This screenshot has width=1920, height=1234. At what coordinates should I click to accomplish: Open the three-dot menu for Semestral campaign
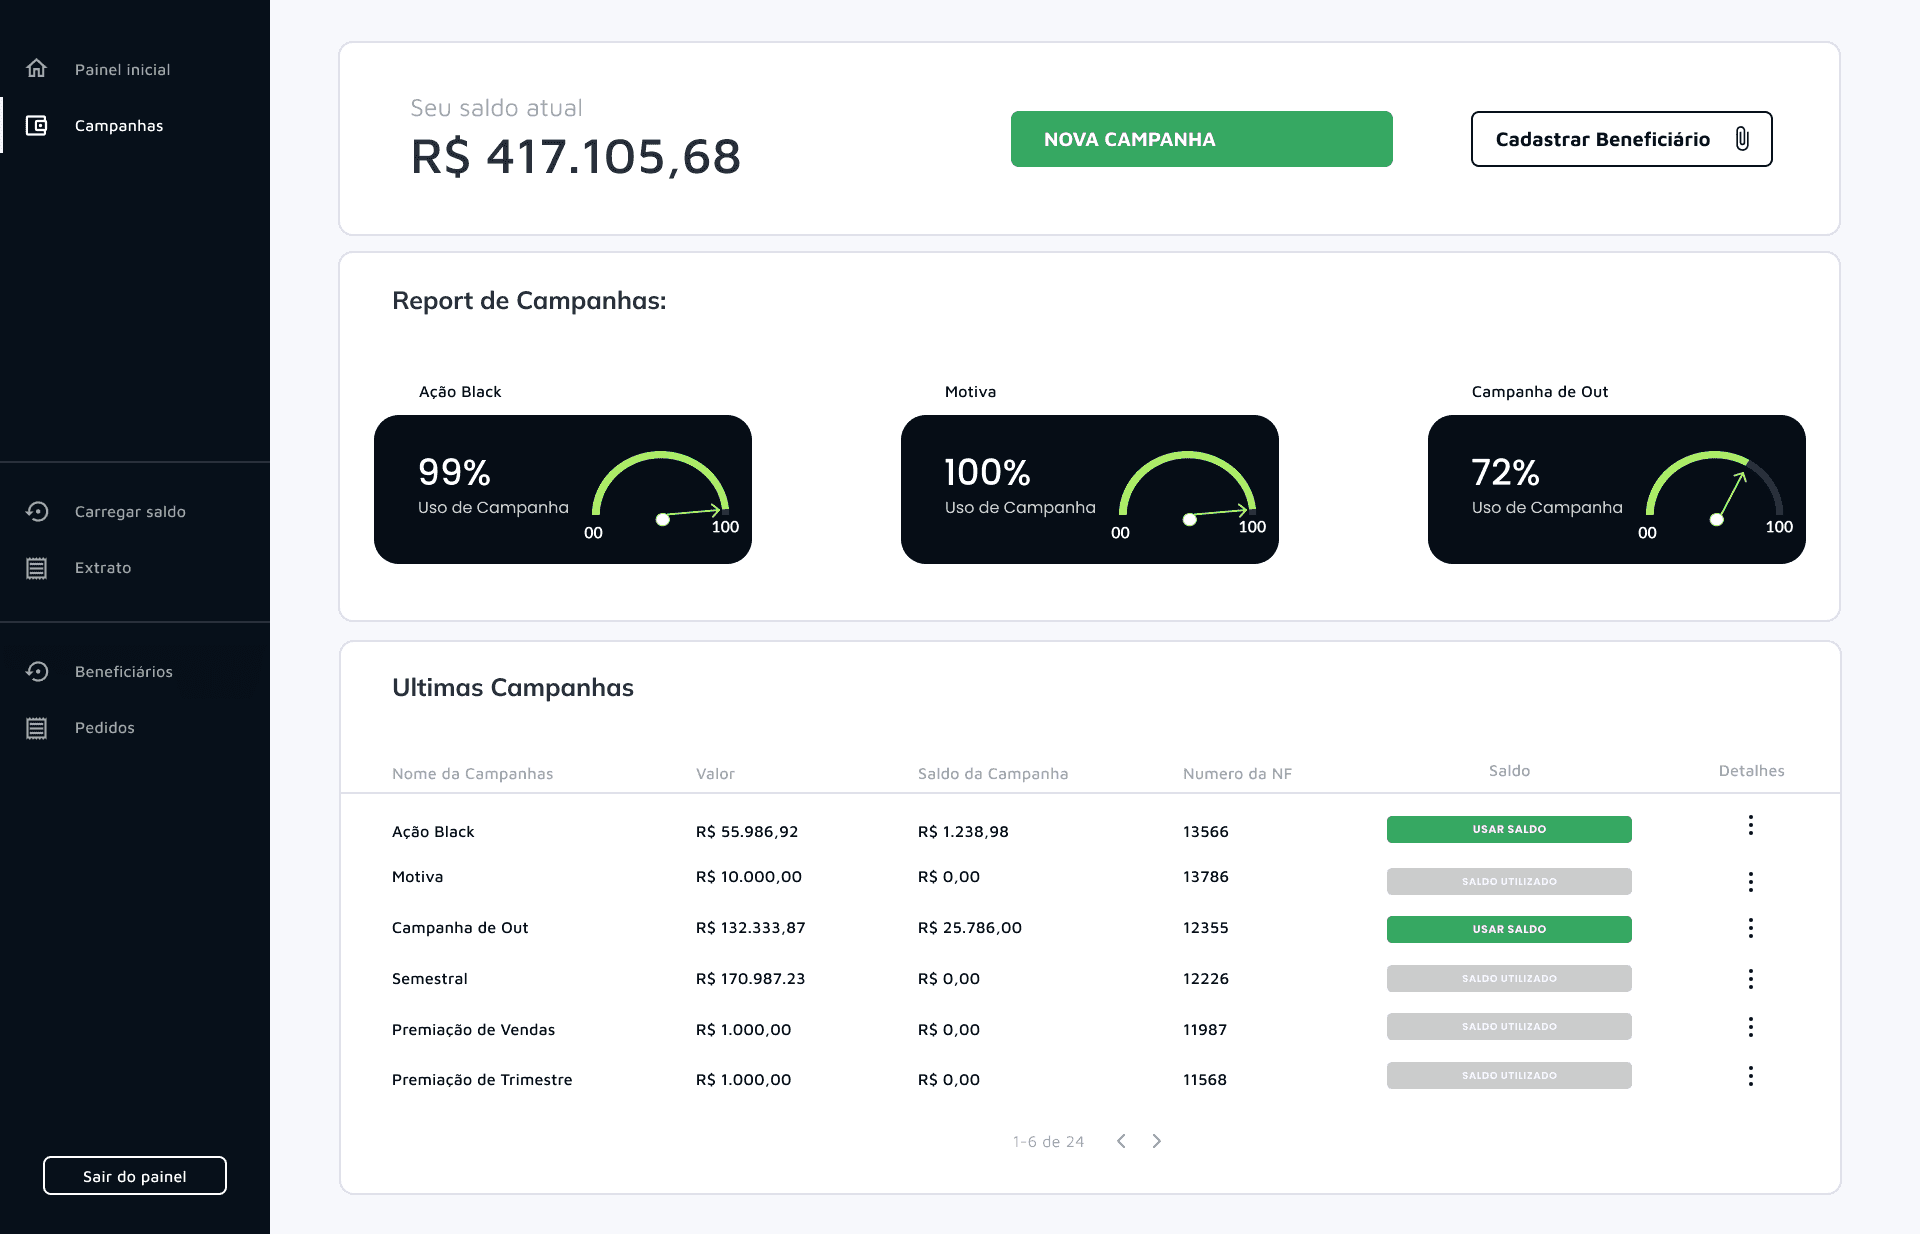1751,979
